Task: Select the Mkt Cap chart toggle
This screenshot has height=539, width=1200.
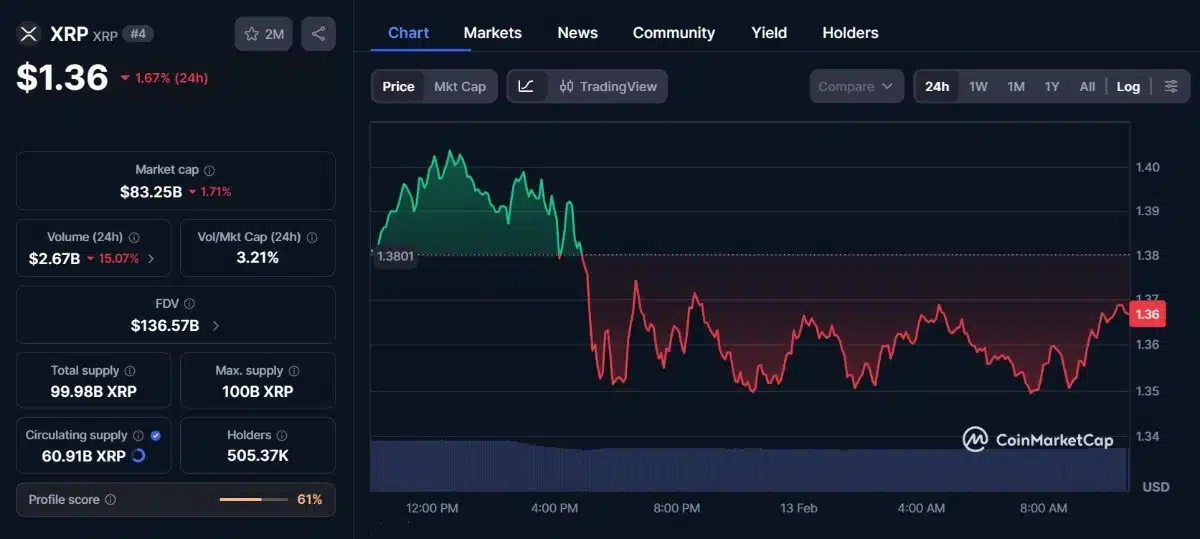Action: [x=460, y=86]
